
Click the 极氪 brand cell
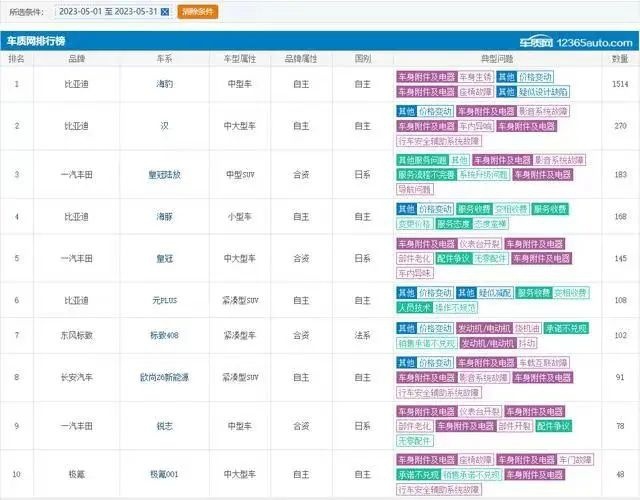pyautogui.click(x=77, y=474)
